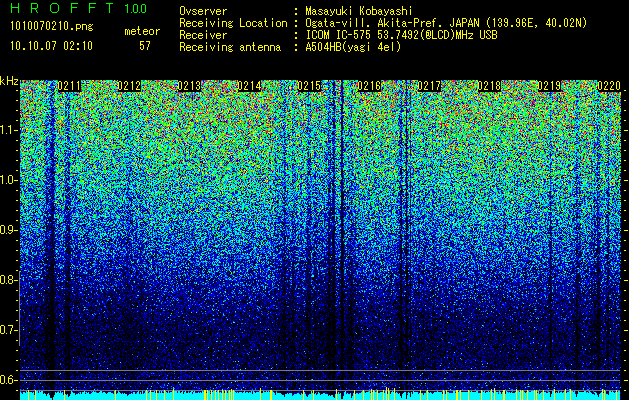Click the 0214 time marker label

(x=249, y=86)
